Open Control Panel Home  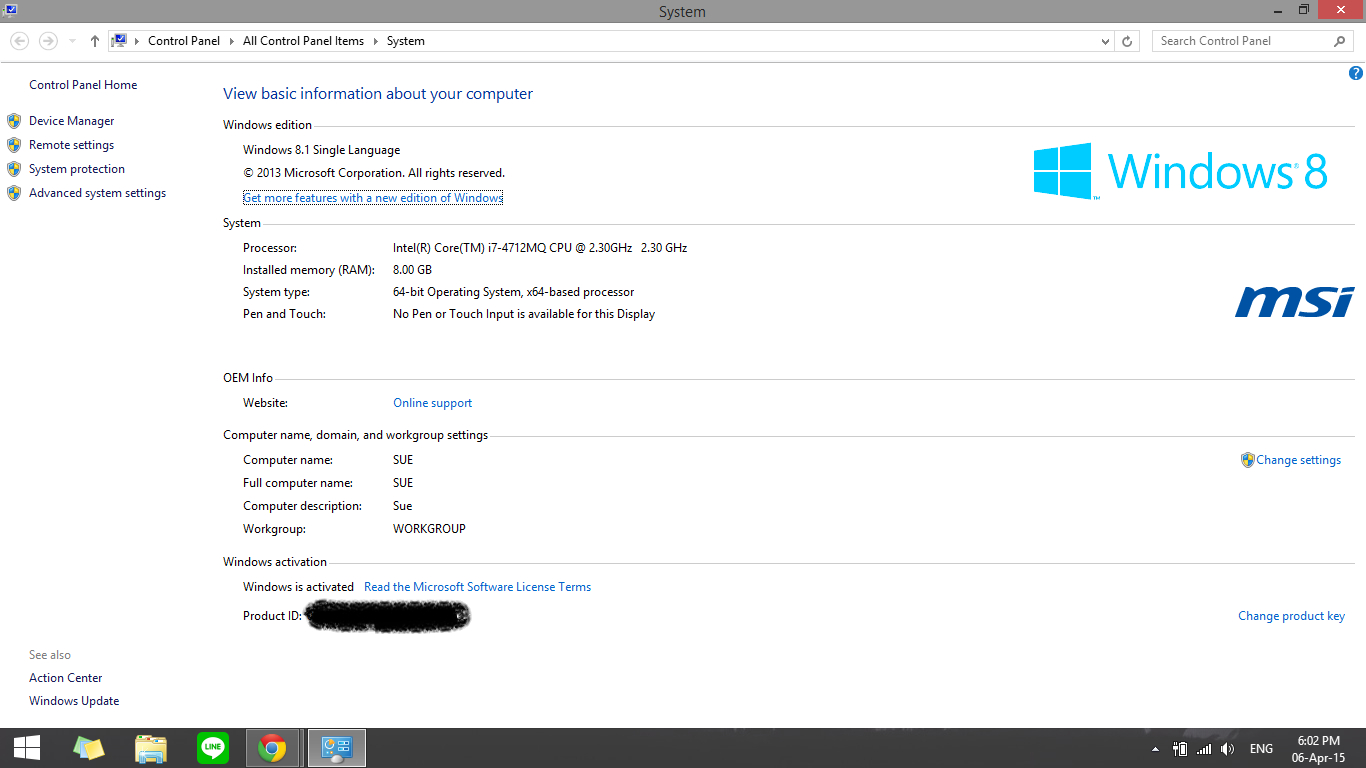click(x=83, y=85)
